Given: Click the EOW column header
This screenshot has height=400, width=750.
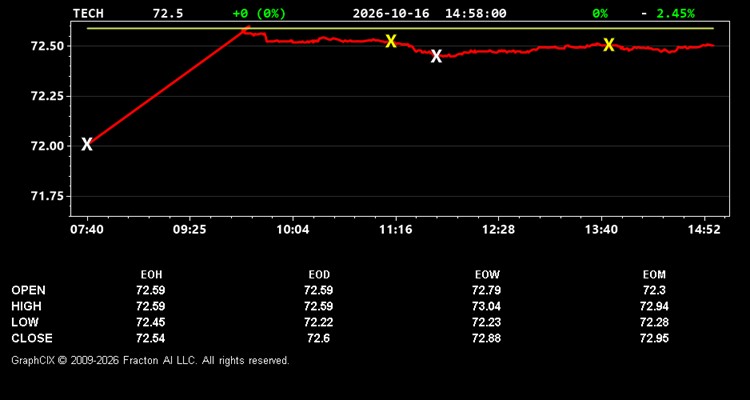Looking at the screenshot, I should 487,275.
